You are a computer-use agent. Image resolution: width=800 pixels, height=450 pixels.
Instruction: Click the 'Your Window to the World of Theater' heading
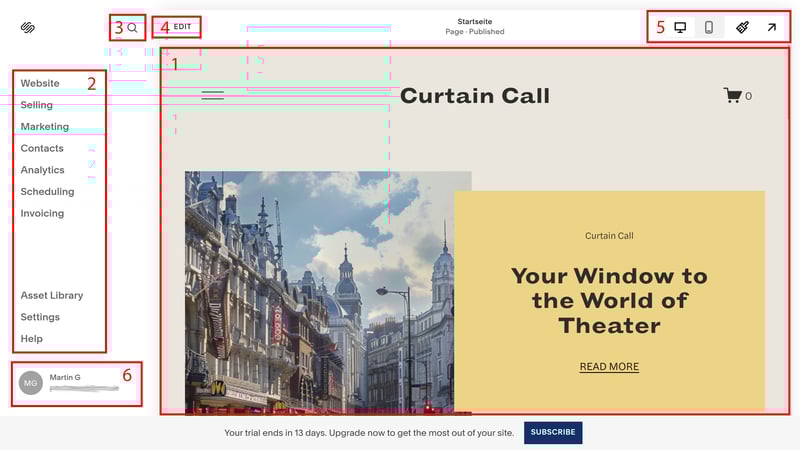[609, 301]
